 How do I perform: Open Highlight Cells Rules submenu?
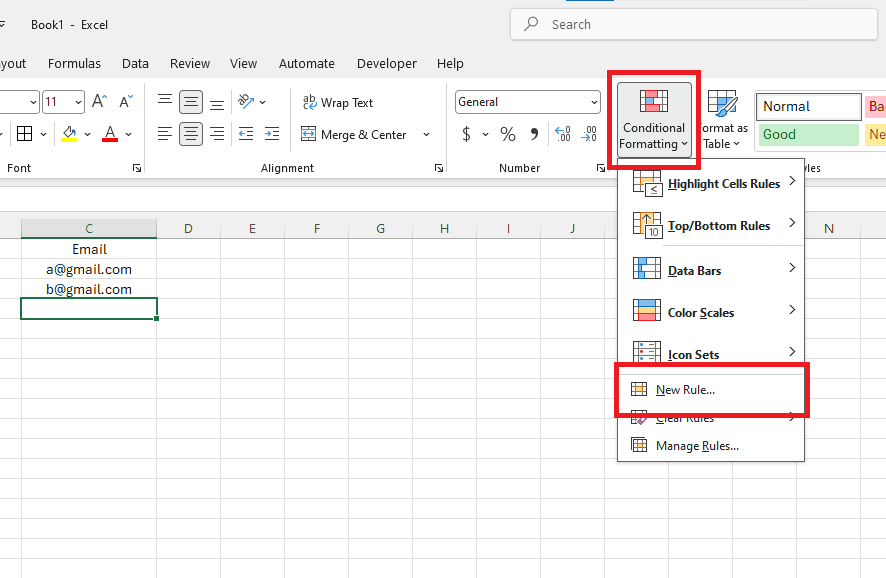click(x=711, y=183)
